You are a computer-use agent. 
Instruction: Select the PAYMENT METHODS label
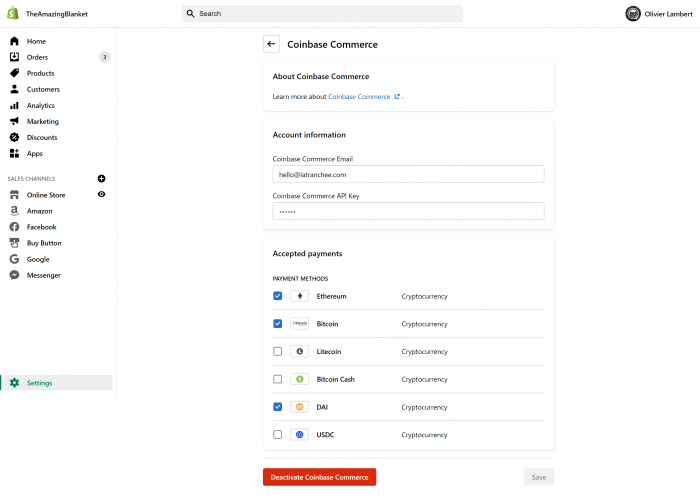point(300,279)
